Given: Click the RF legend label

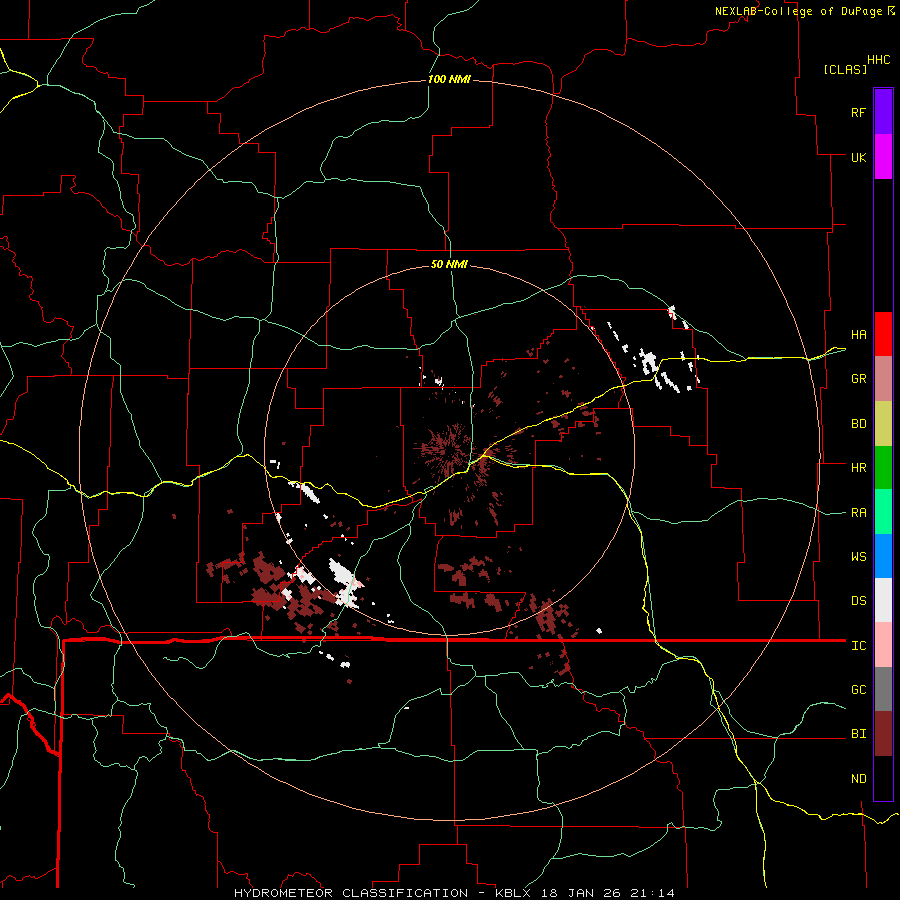Looking at the screenshot, I should (x=858, y=112).
